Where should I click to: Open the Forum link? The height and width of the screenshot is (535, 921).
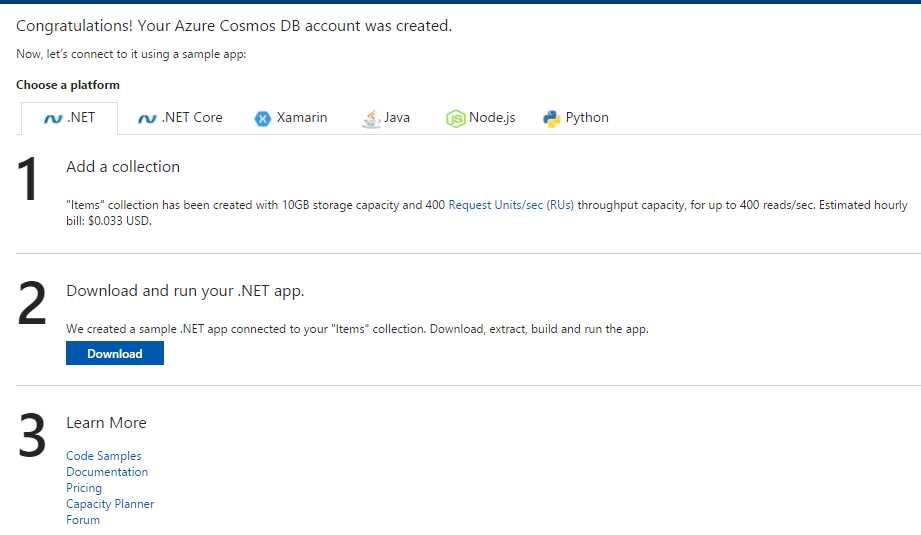pos(83,520)
